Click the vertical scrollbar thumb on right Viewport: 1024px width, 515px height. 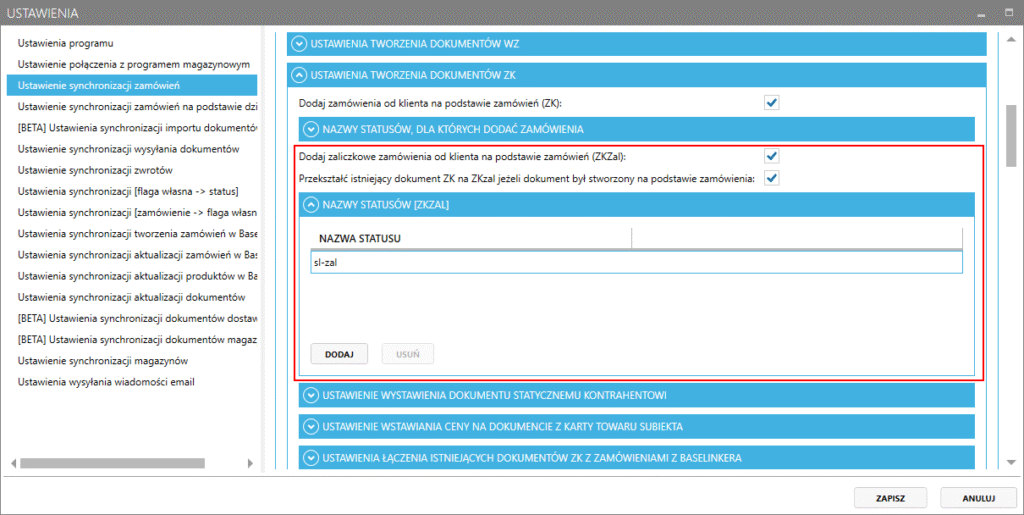(1010, 130)
